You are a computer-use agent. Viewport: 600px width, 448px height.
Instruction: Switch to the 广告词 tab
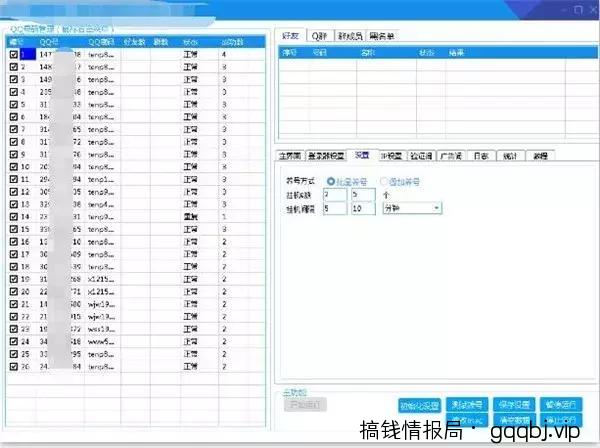[x=451, y=156]
